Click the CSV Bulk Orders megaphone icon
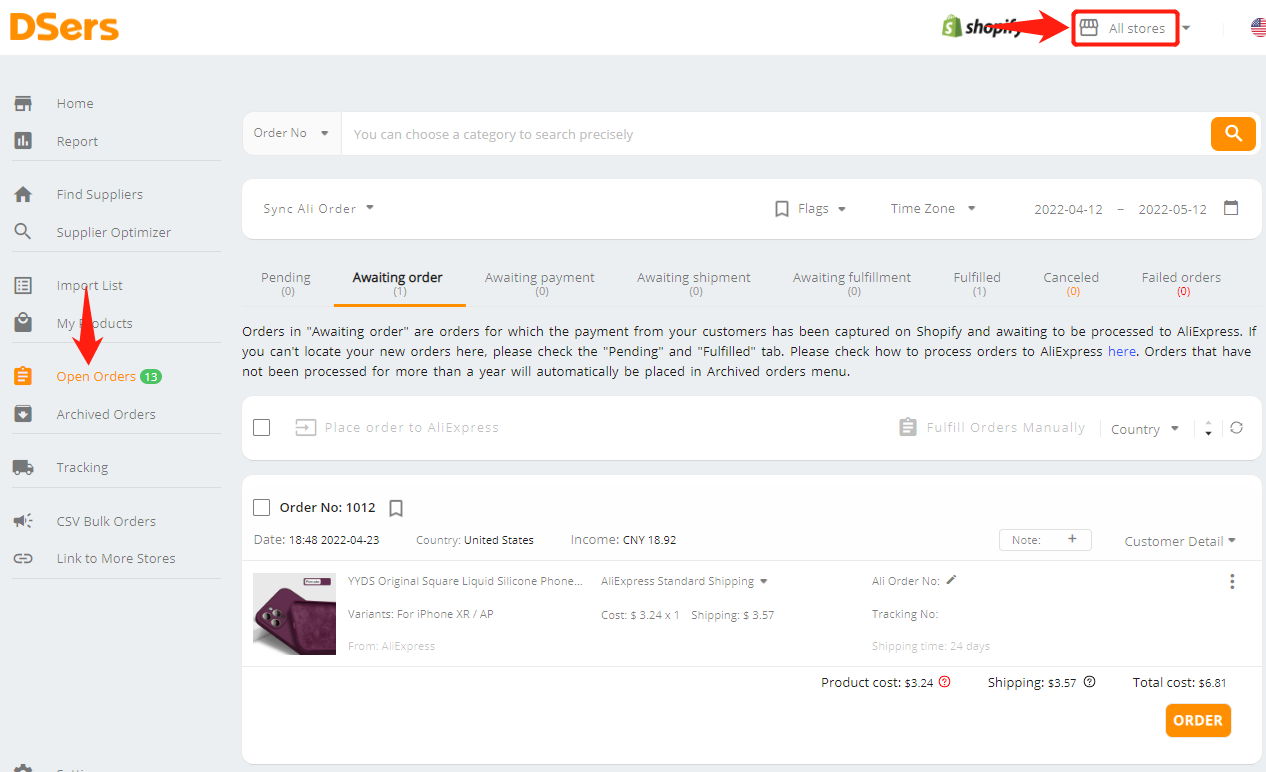Screen dimensions: 1266x772 pos(23,521)
